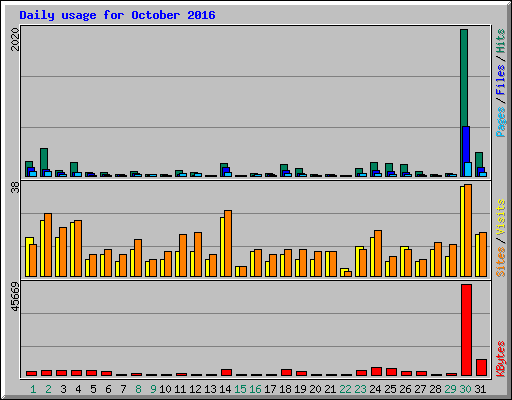The width and height of the screenshot is (512, 400).
Task: Click the red KBytes bar for day 14
Action: 226,372
